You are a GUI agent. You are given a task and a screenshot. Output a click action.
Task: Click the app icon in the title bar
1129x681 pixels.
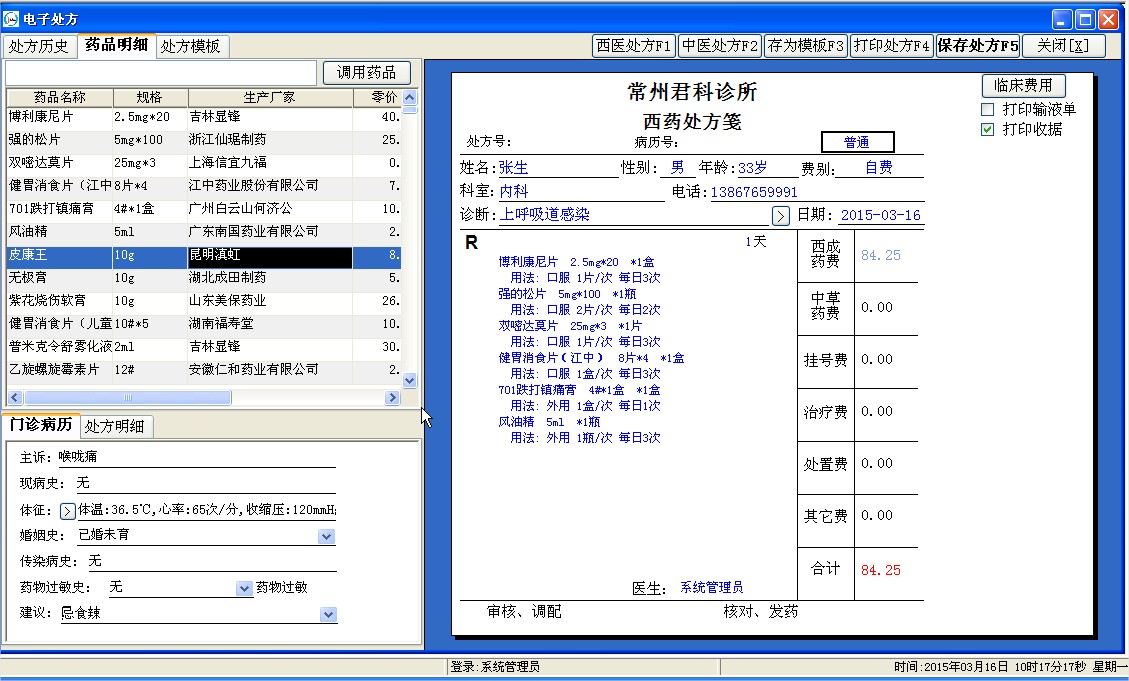click(x=11, y=18)
